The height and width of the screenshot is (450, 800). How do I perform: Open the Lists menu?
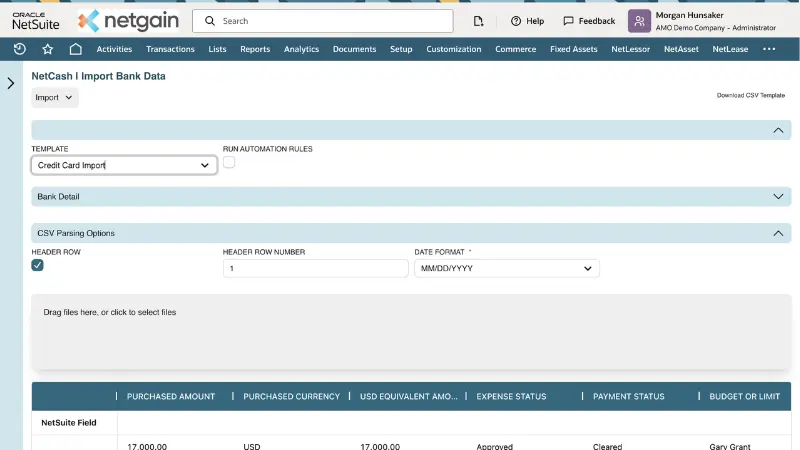[x=217, y=49]
